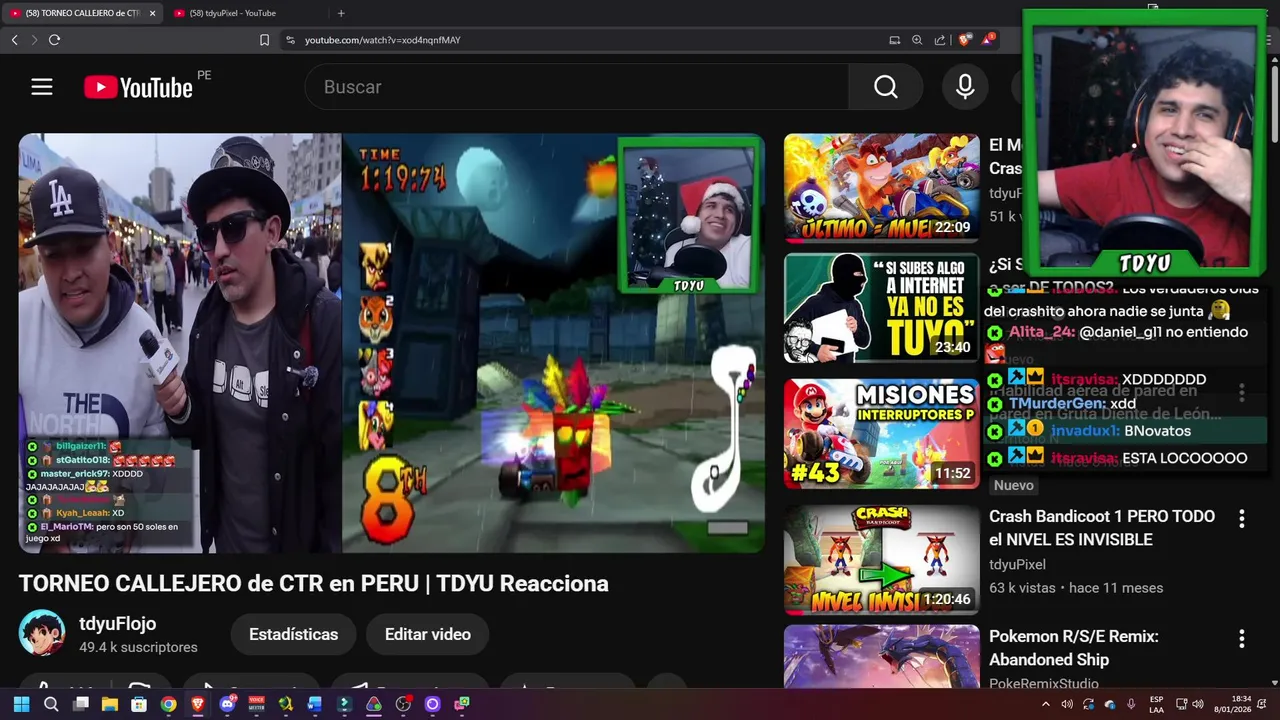Open a new browser tab with plus

point(341,13)
